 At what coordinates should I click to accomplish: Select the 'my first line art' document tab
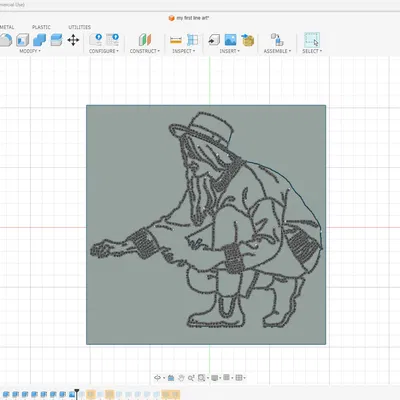(189, 18)
